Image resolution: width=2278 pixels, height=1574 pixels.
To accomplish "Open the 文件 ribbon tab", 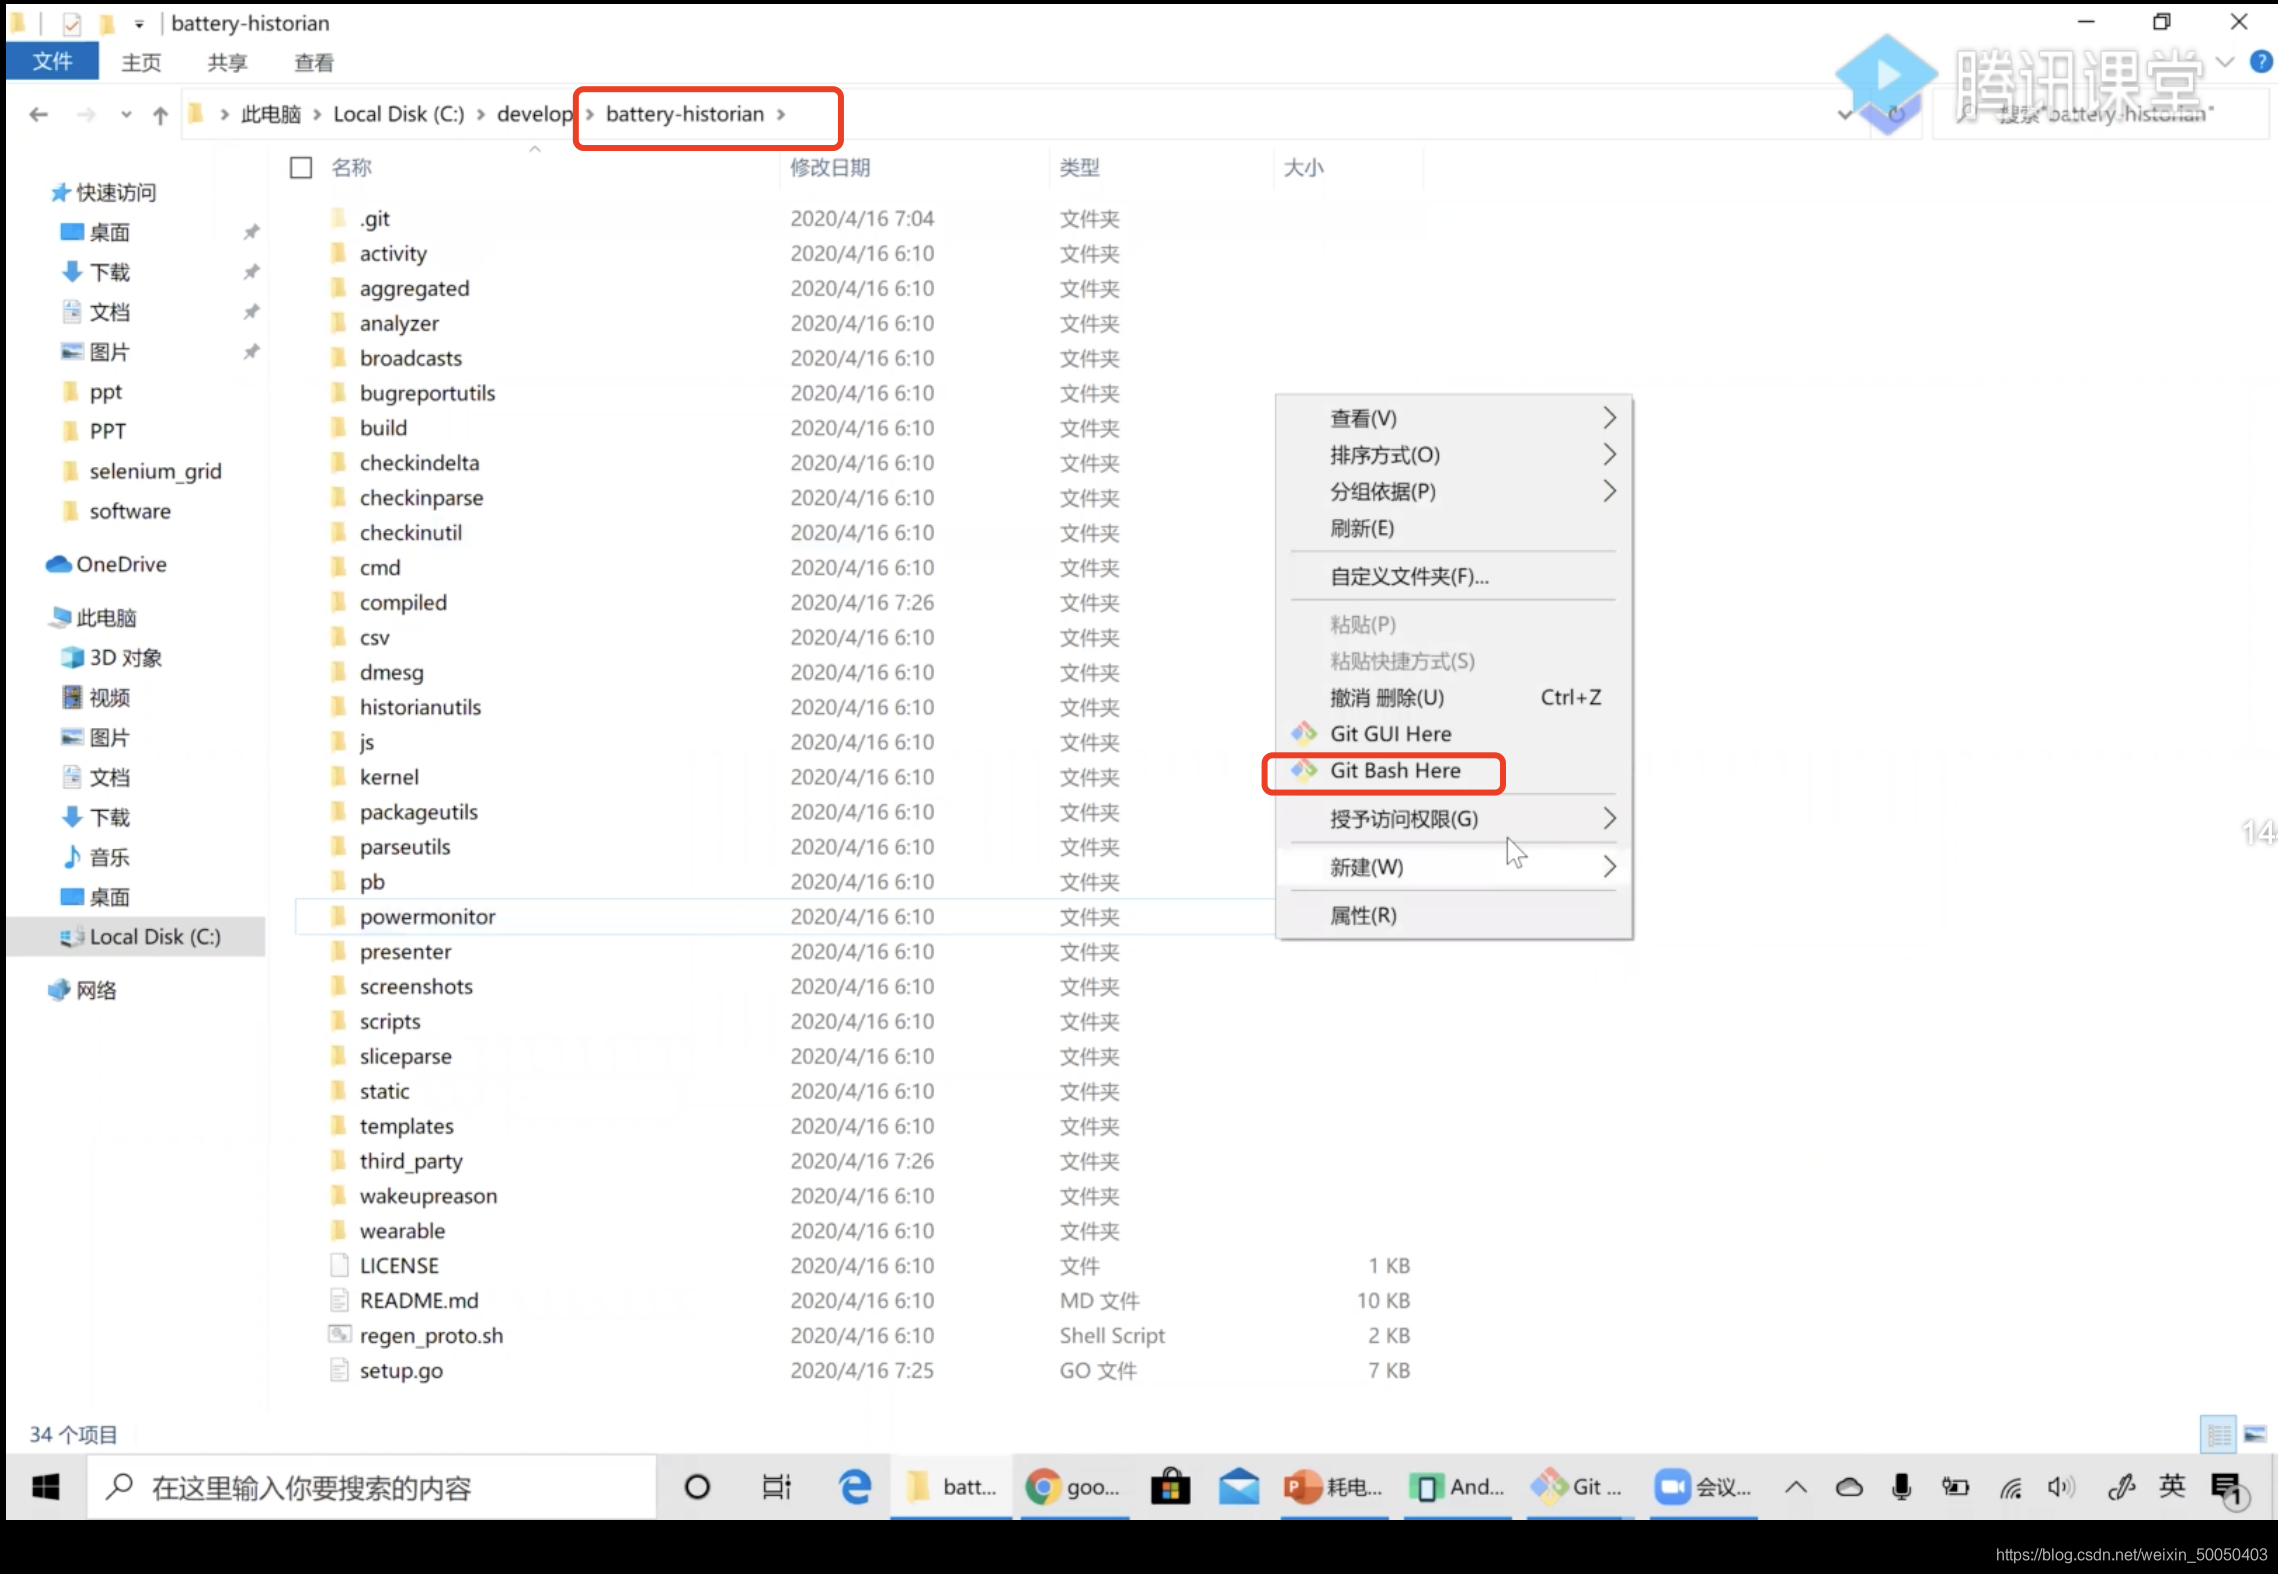I will 52,62.
